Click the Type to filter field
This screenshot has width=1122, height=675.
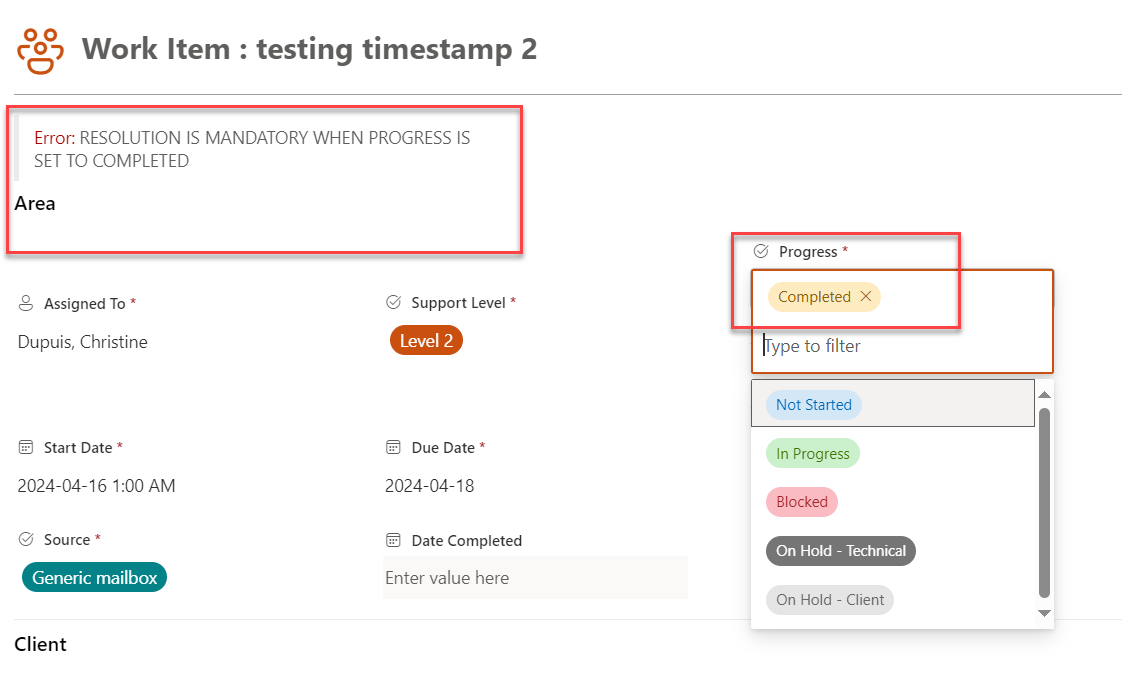click(x=902, y=346)
